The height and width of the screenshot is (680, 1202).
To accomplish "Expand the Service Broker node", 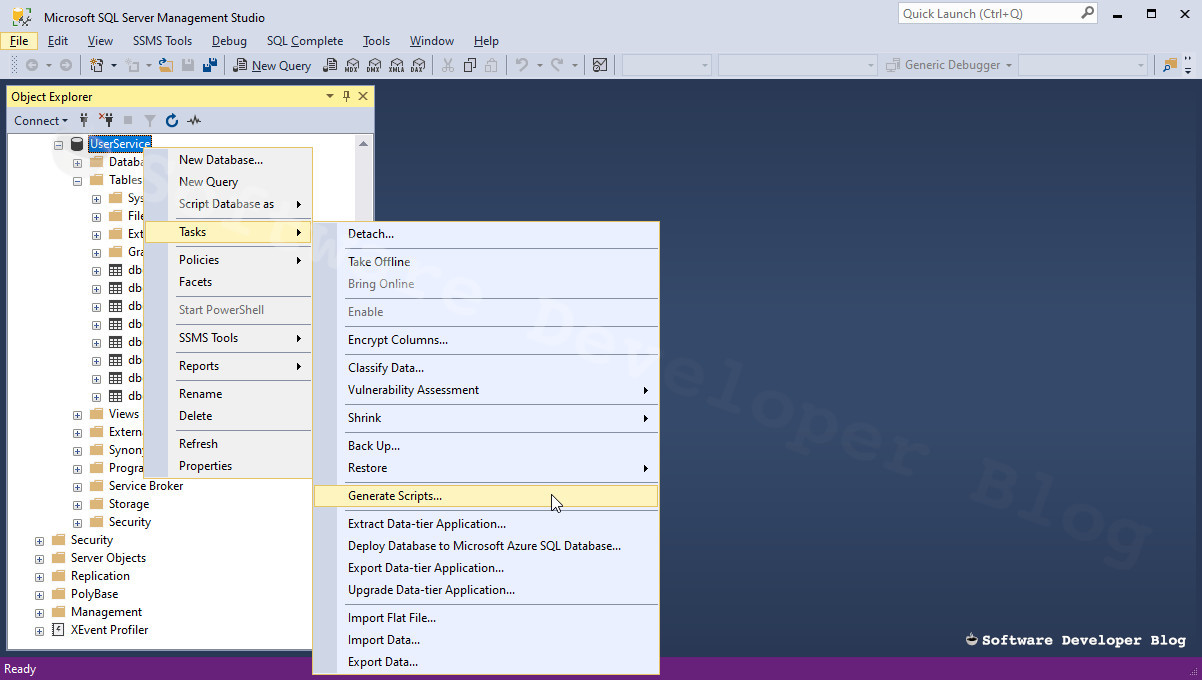I will [x=77, y=487].
